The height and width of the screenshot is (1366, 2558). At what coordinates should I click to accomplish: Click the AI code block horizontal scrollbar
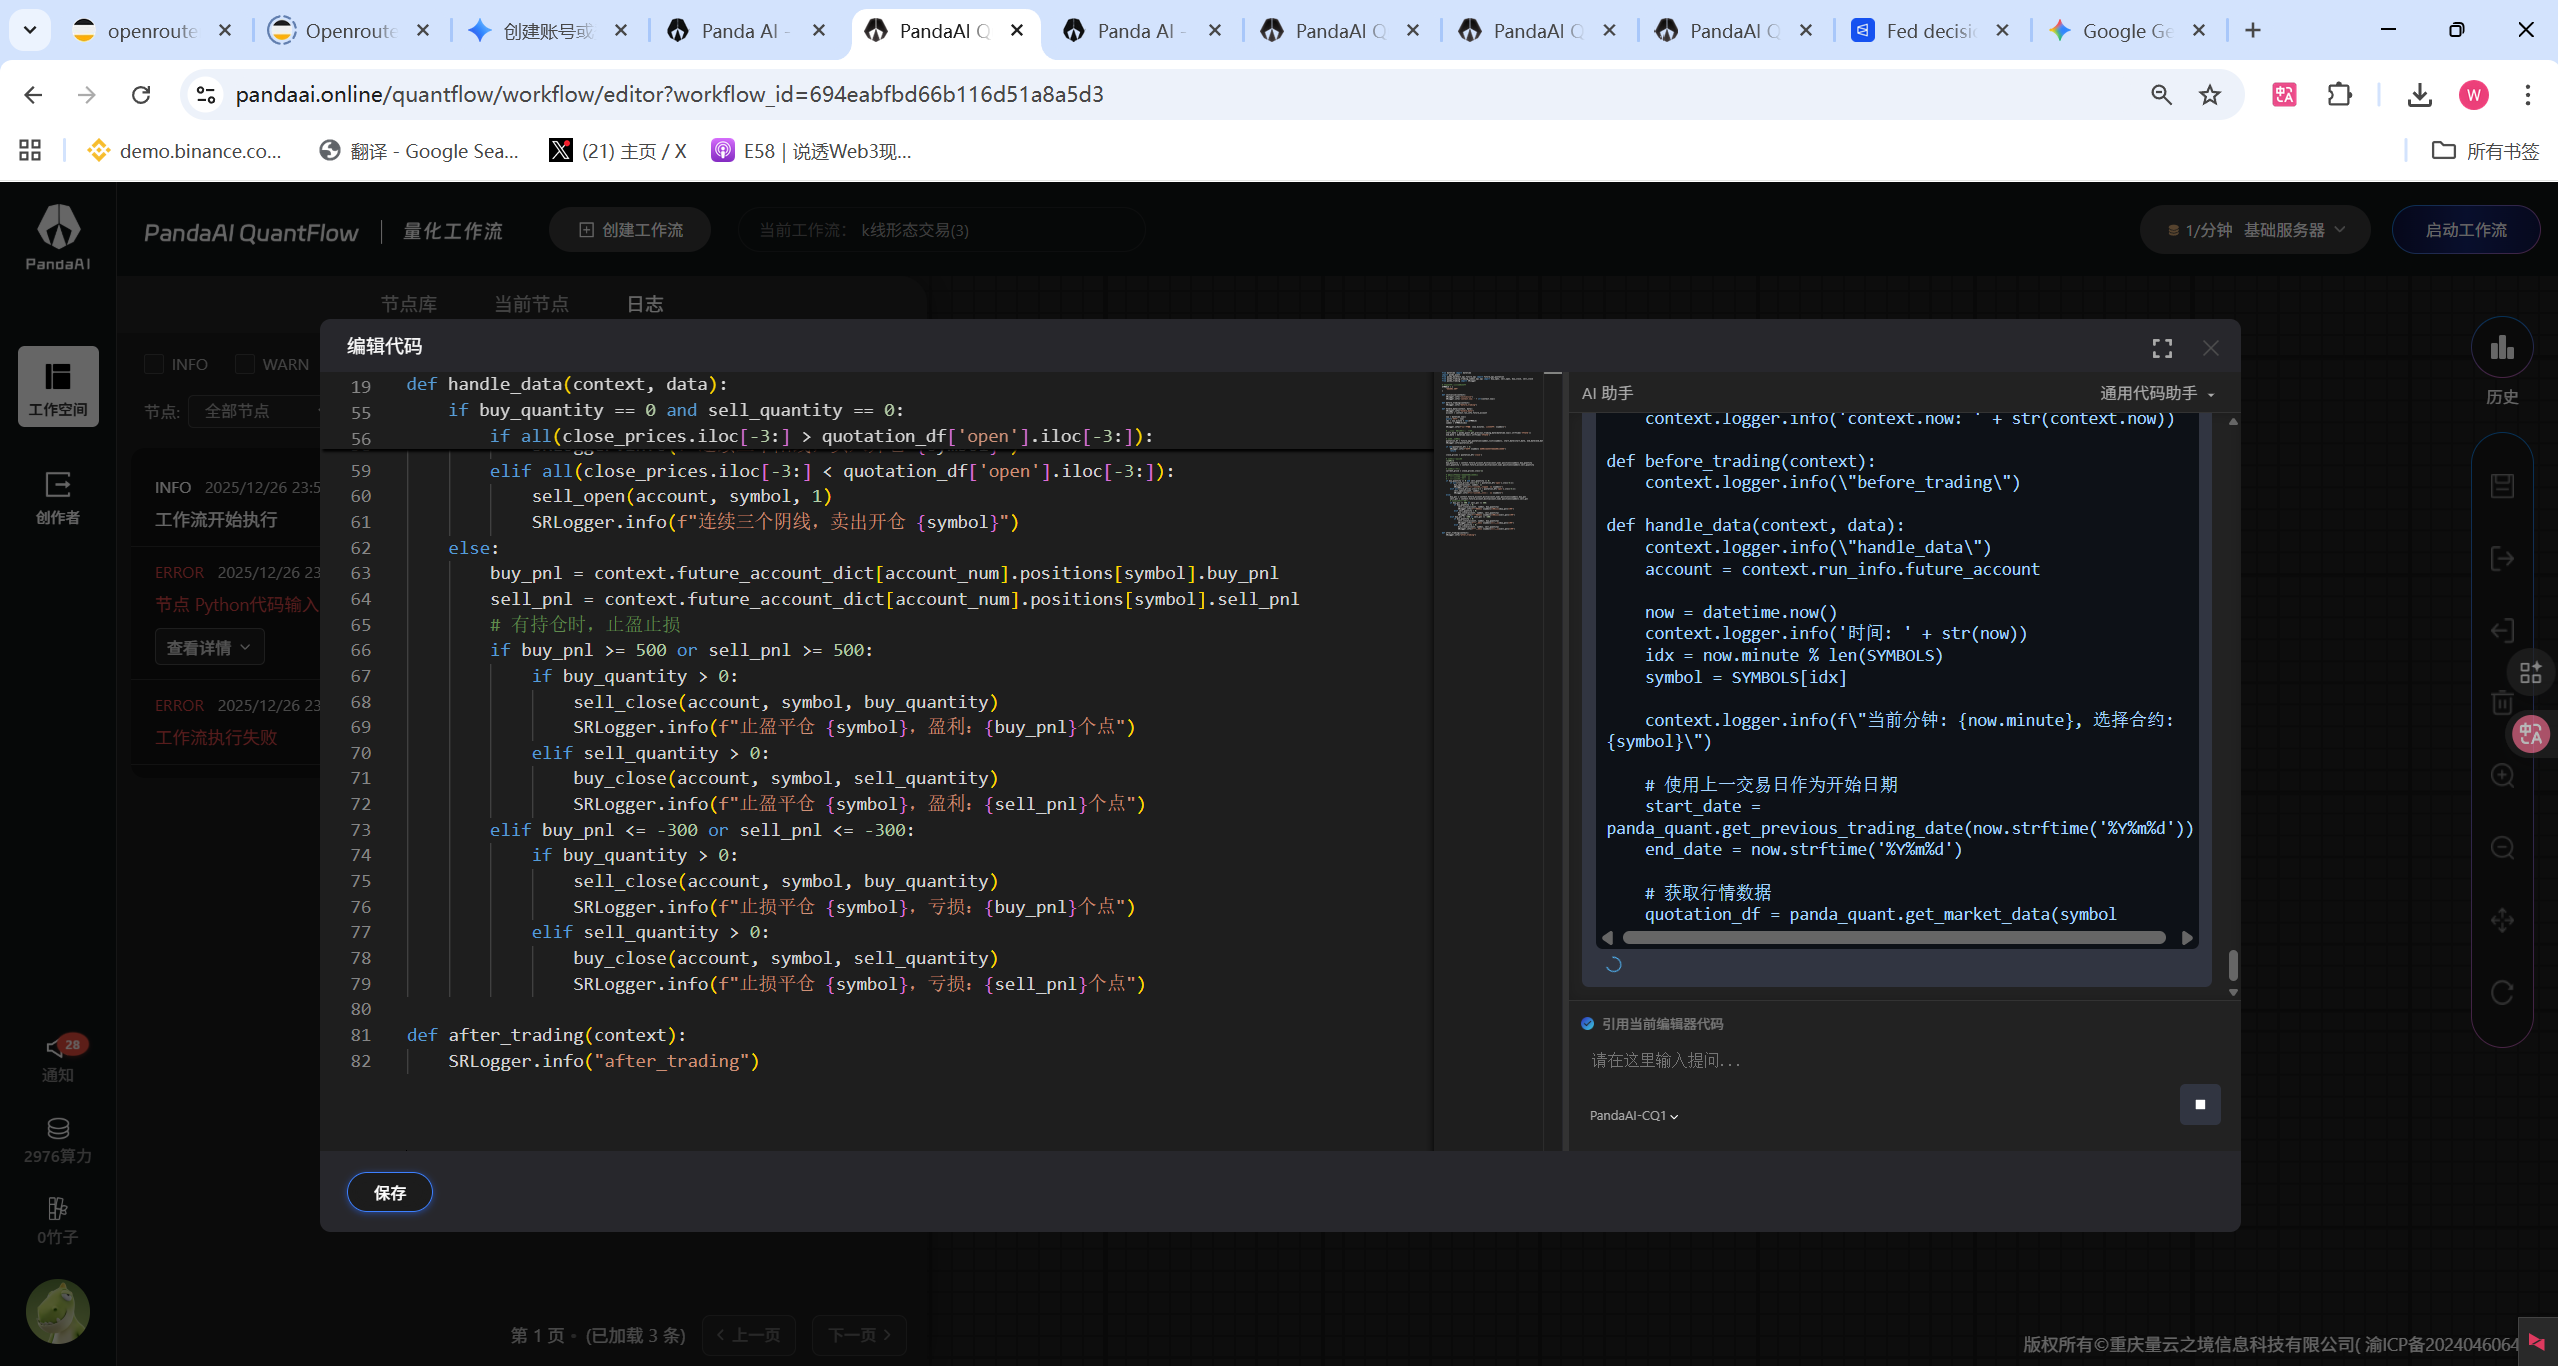click(x=1893, y=938)
